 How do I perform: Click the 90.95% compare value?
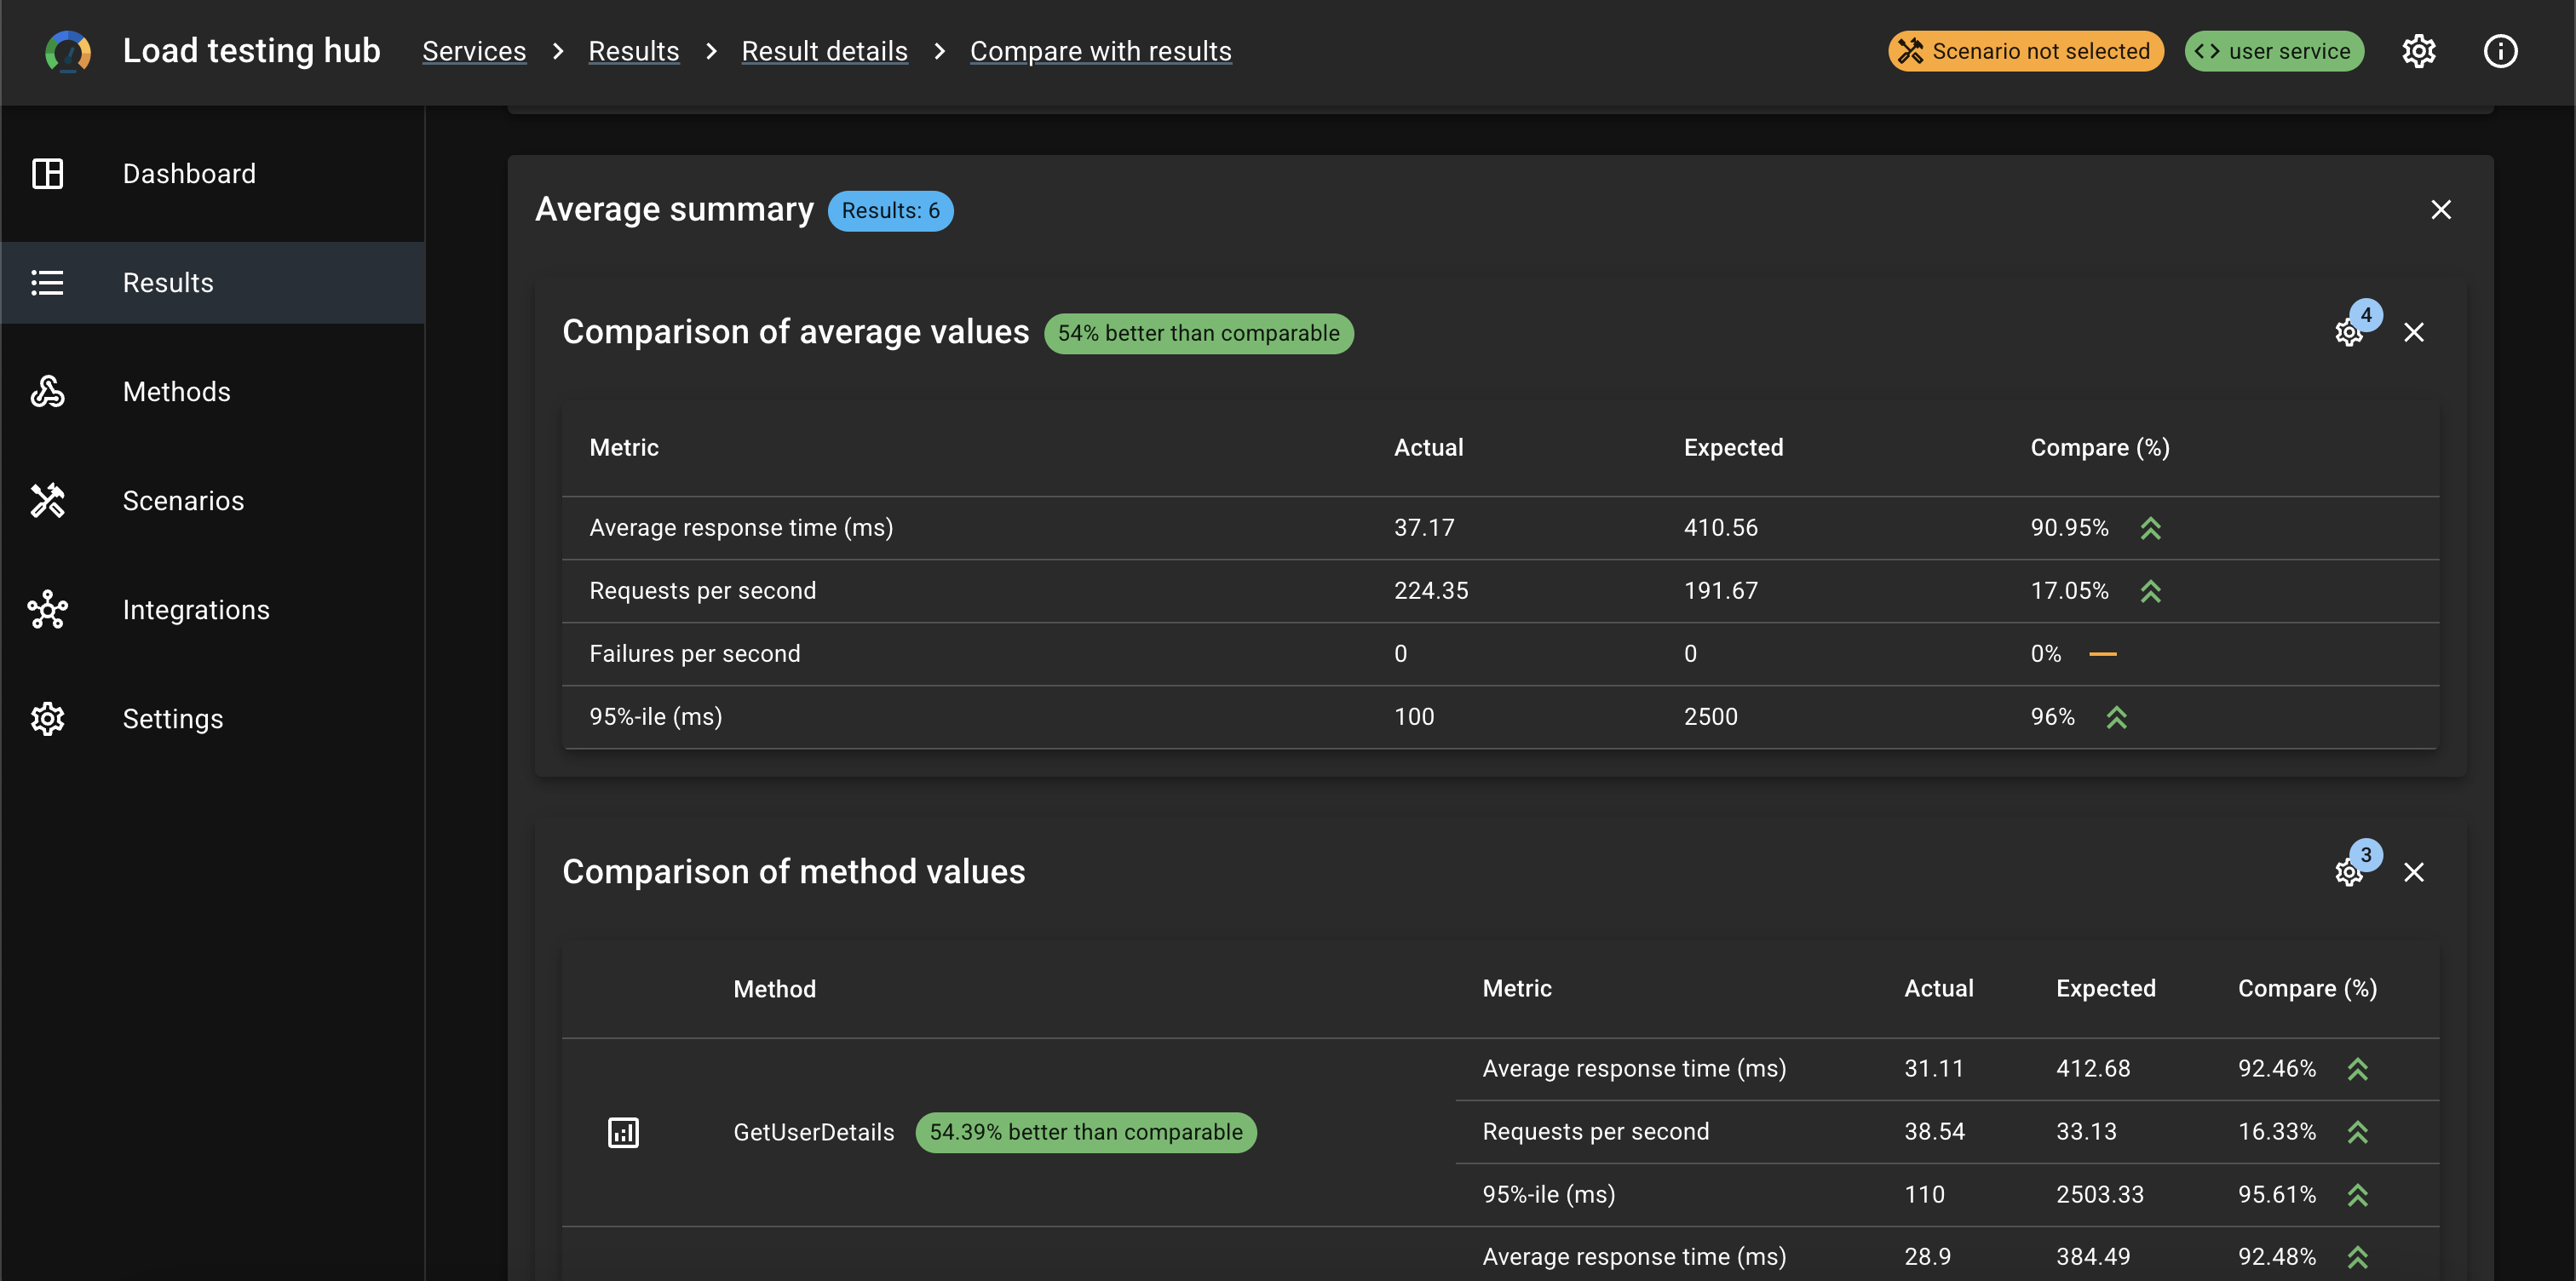point(2069,528)
